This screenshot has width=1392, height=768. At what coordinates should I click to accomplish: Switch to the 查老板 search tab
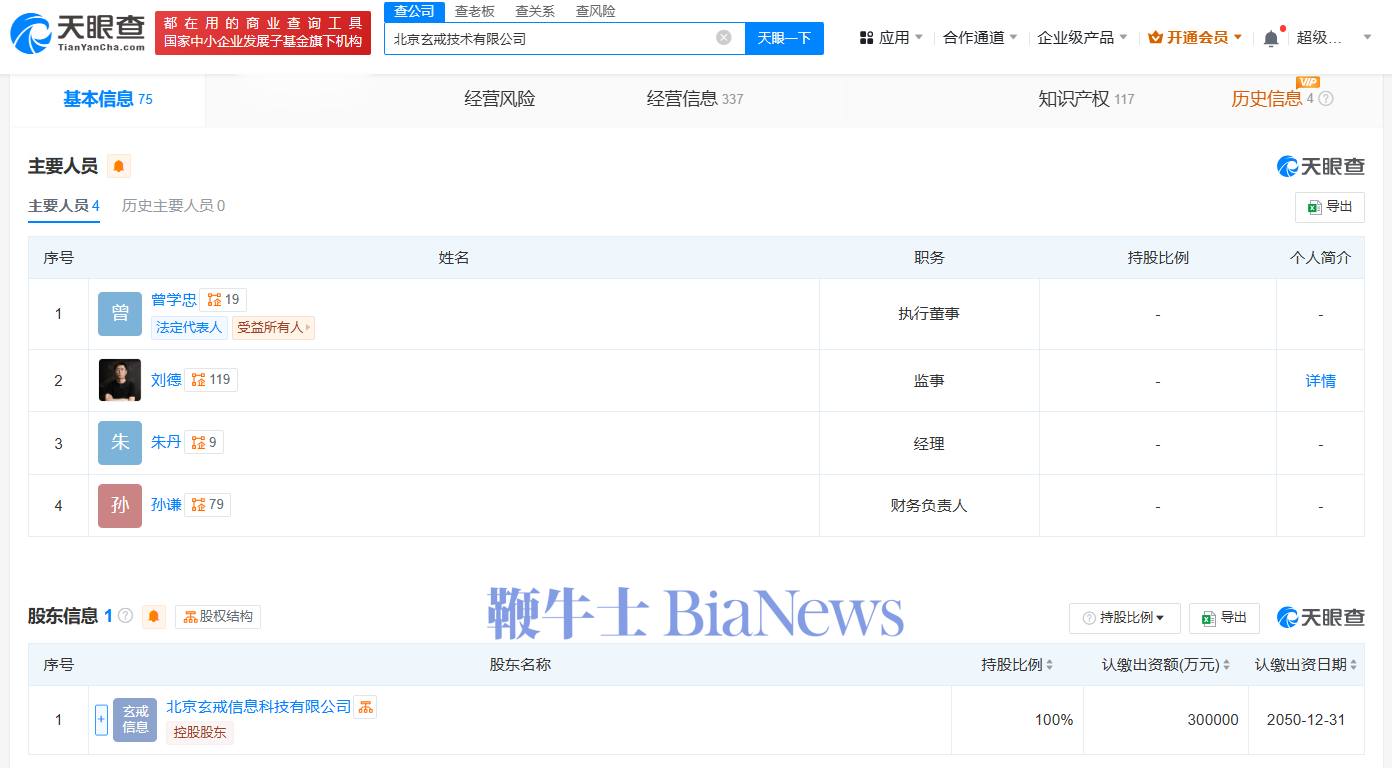(x=474, y=11)
